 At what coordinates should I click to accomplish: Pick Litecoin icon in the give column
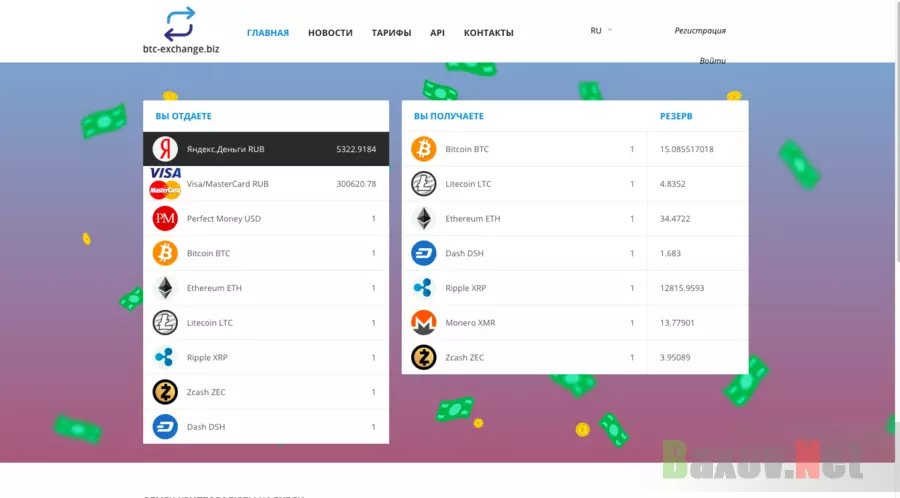point(165,322)
